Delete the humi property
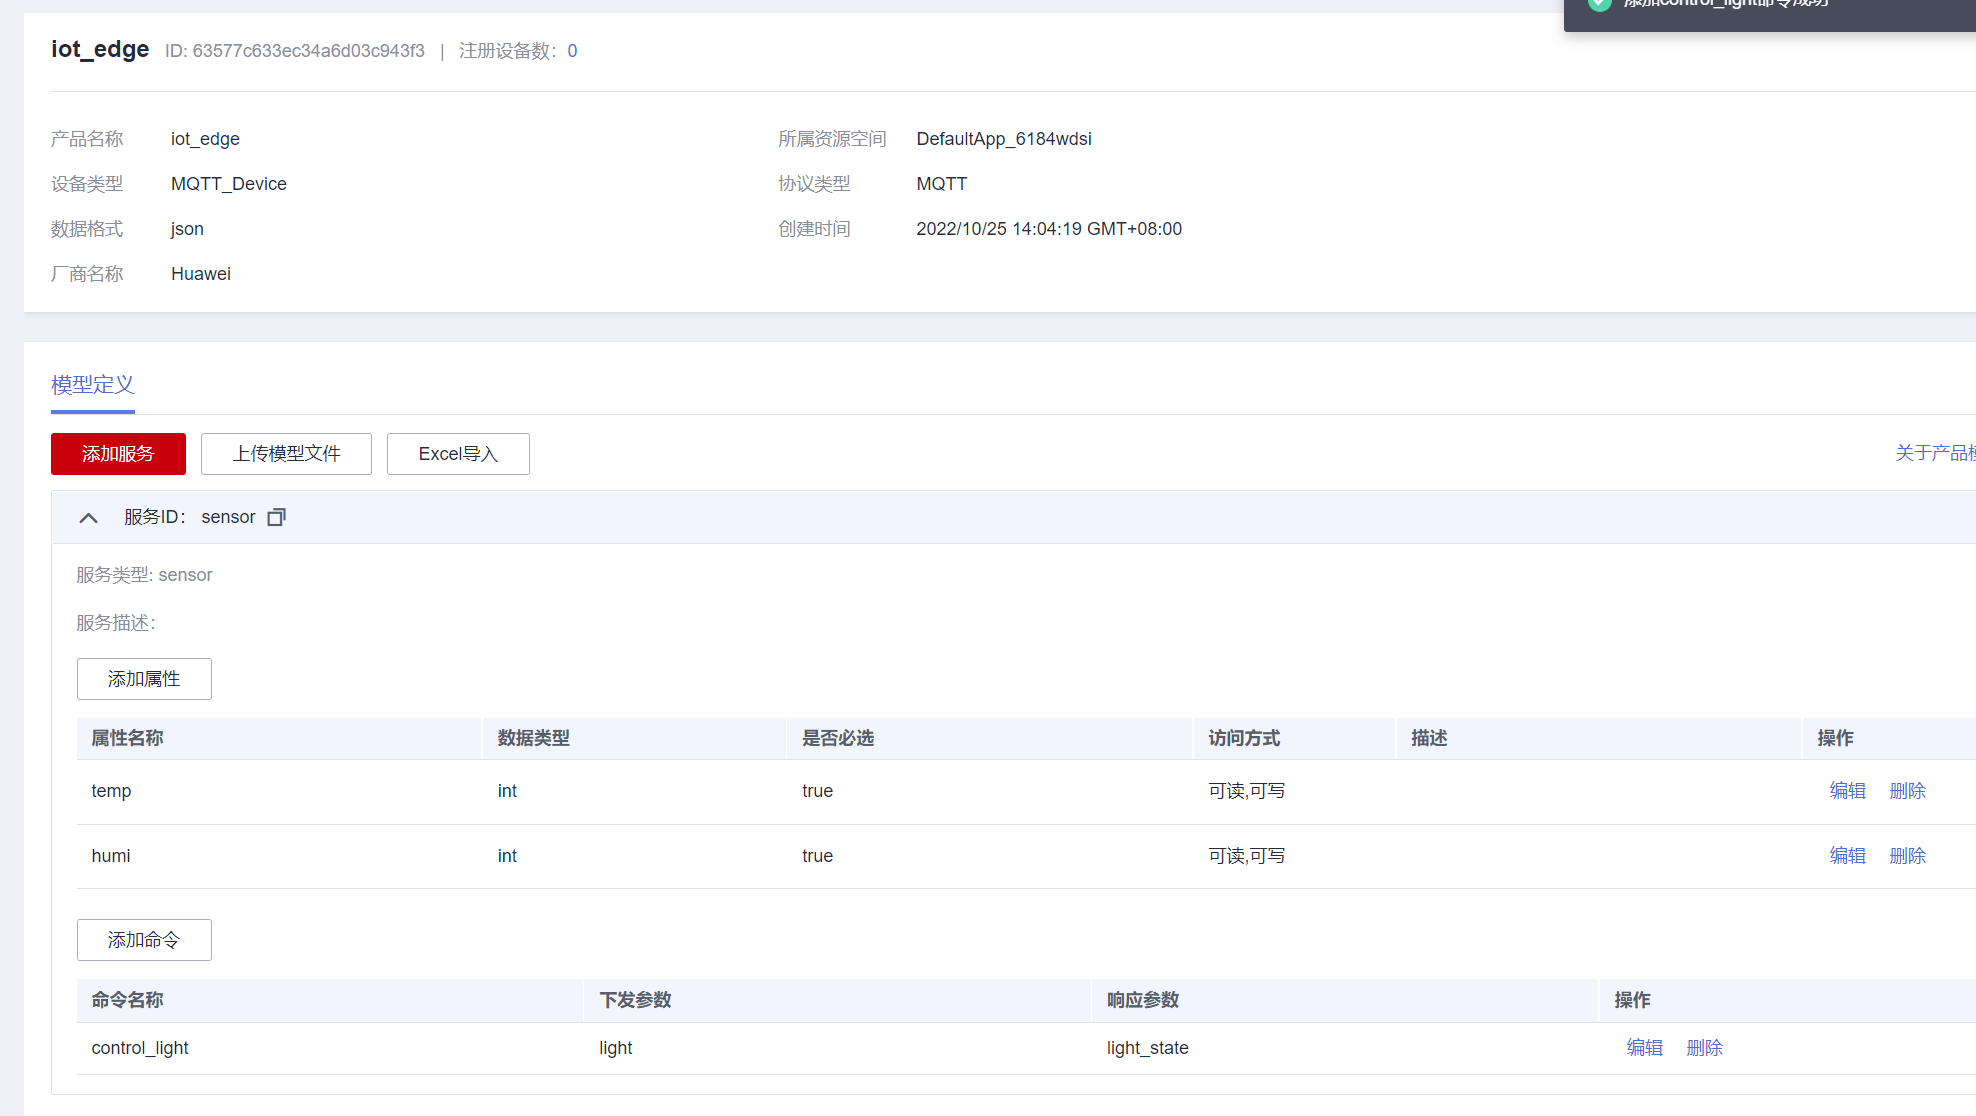The width and height of the screenshot is (1976, 1116). coord(1907,856)
